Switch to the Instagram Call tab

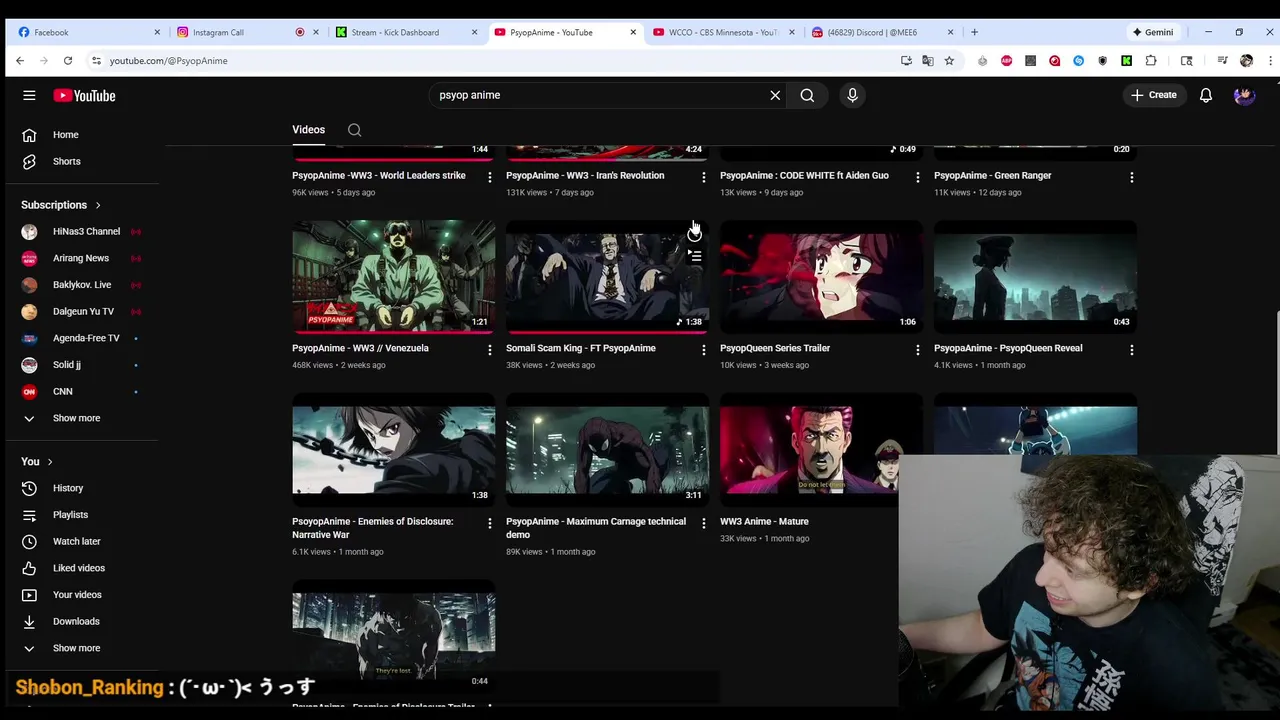pyautogui.click(x=247, y=32)
